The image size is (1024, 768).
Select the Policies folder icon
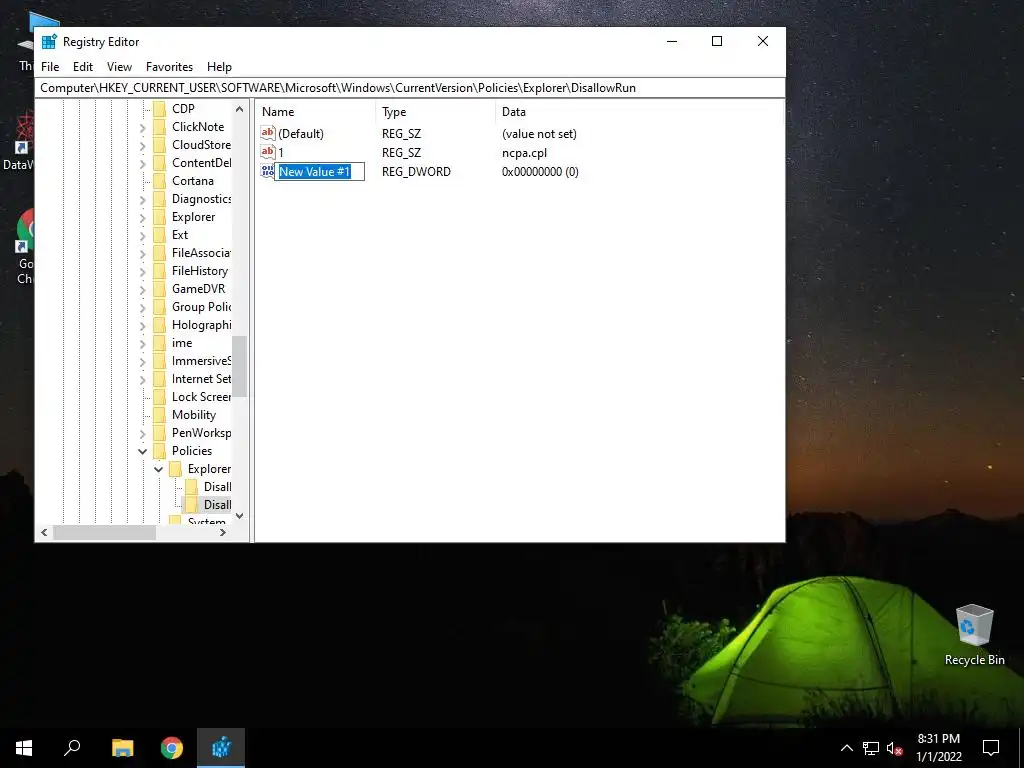[159, 451]
